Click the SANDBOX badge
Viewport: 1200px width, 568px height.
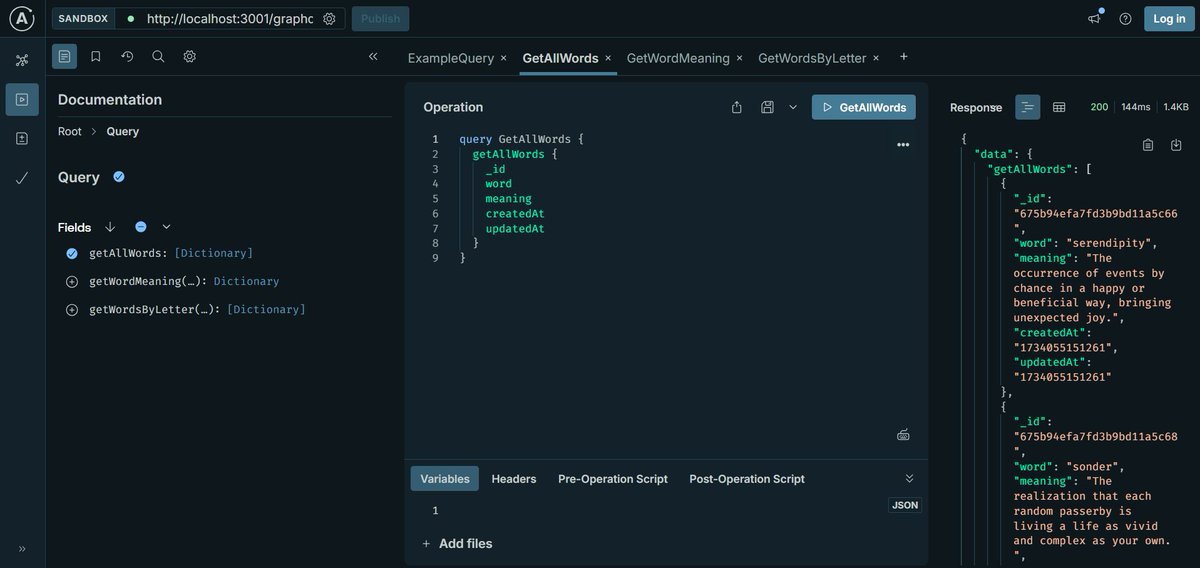[83, 19]
